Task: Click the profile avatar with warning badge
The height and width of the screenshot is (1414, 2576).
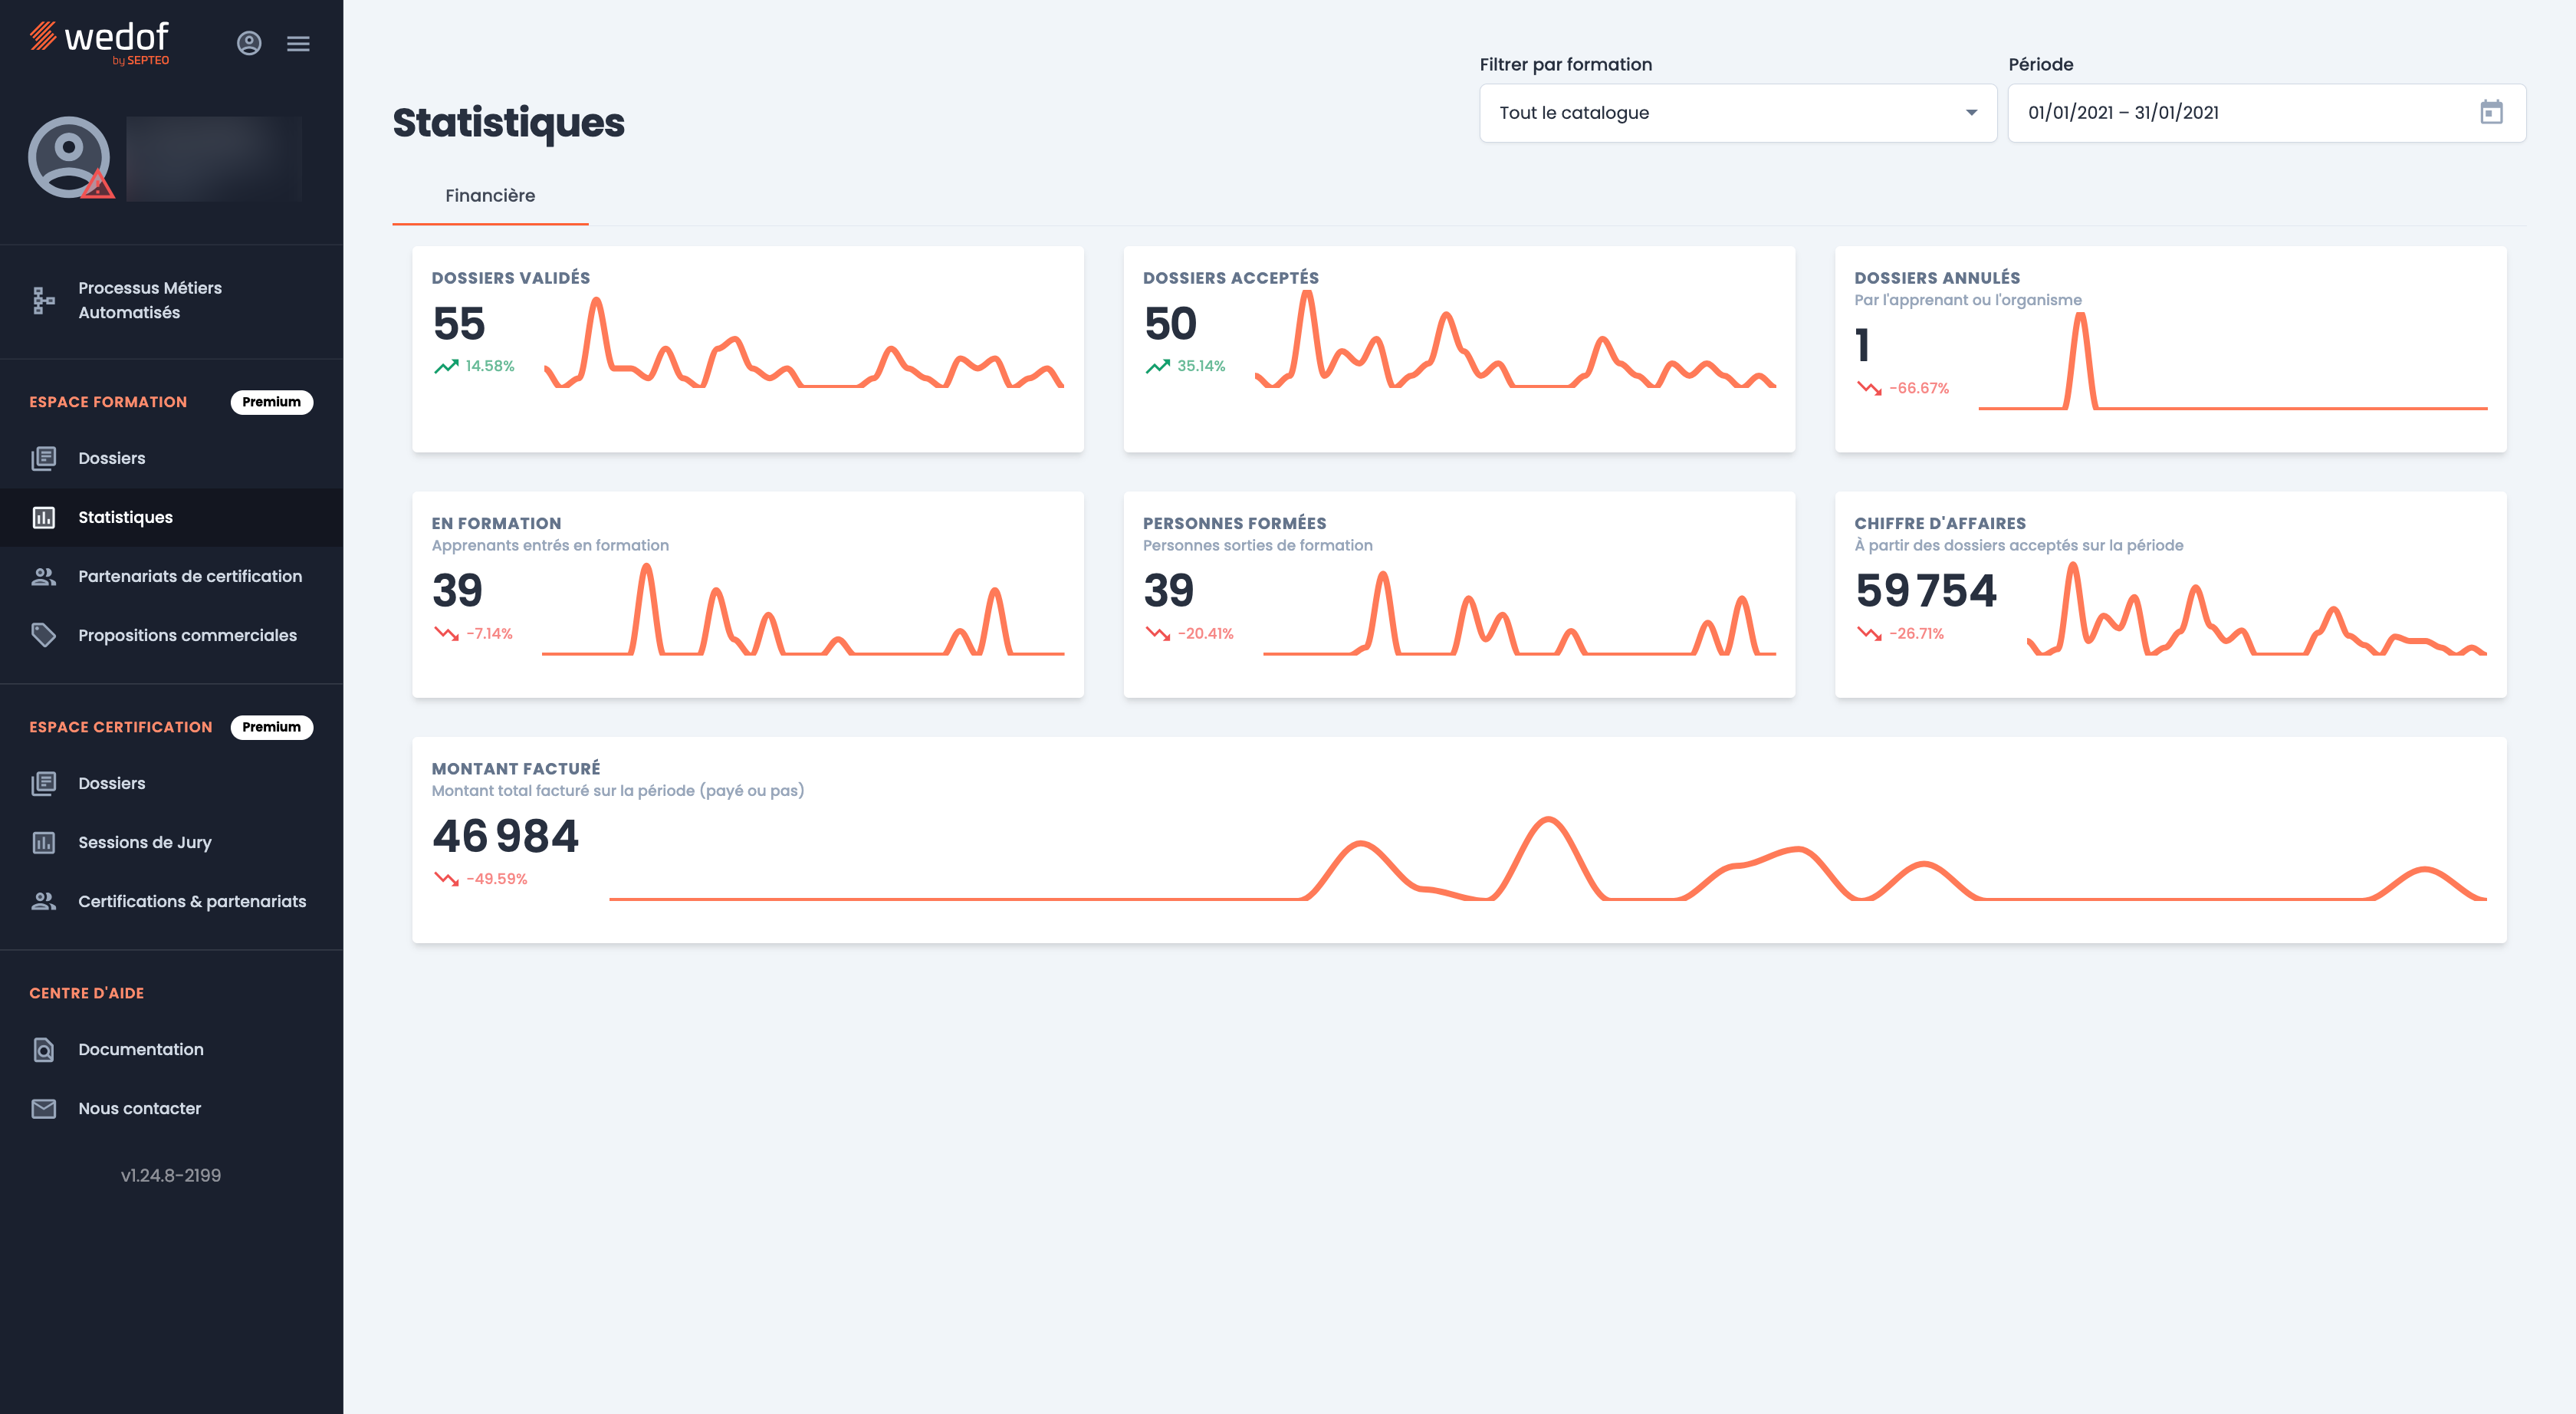Action: click(x=70, y=158)
